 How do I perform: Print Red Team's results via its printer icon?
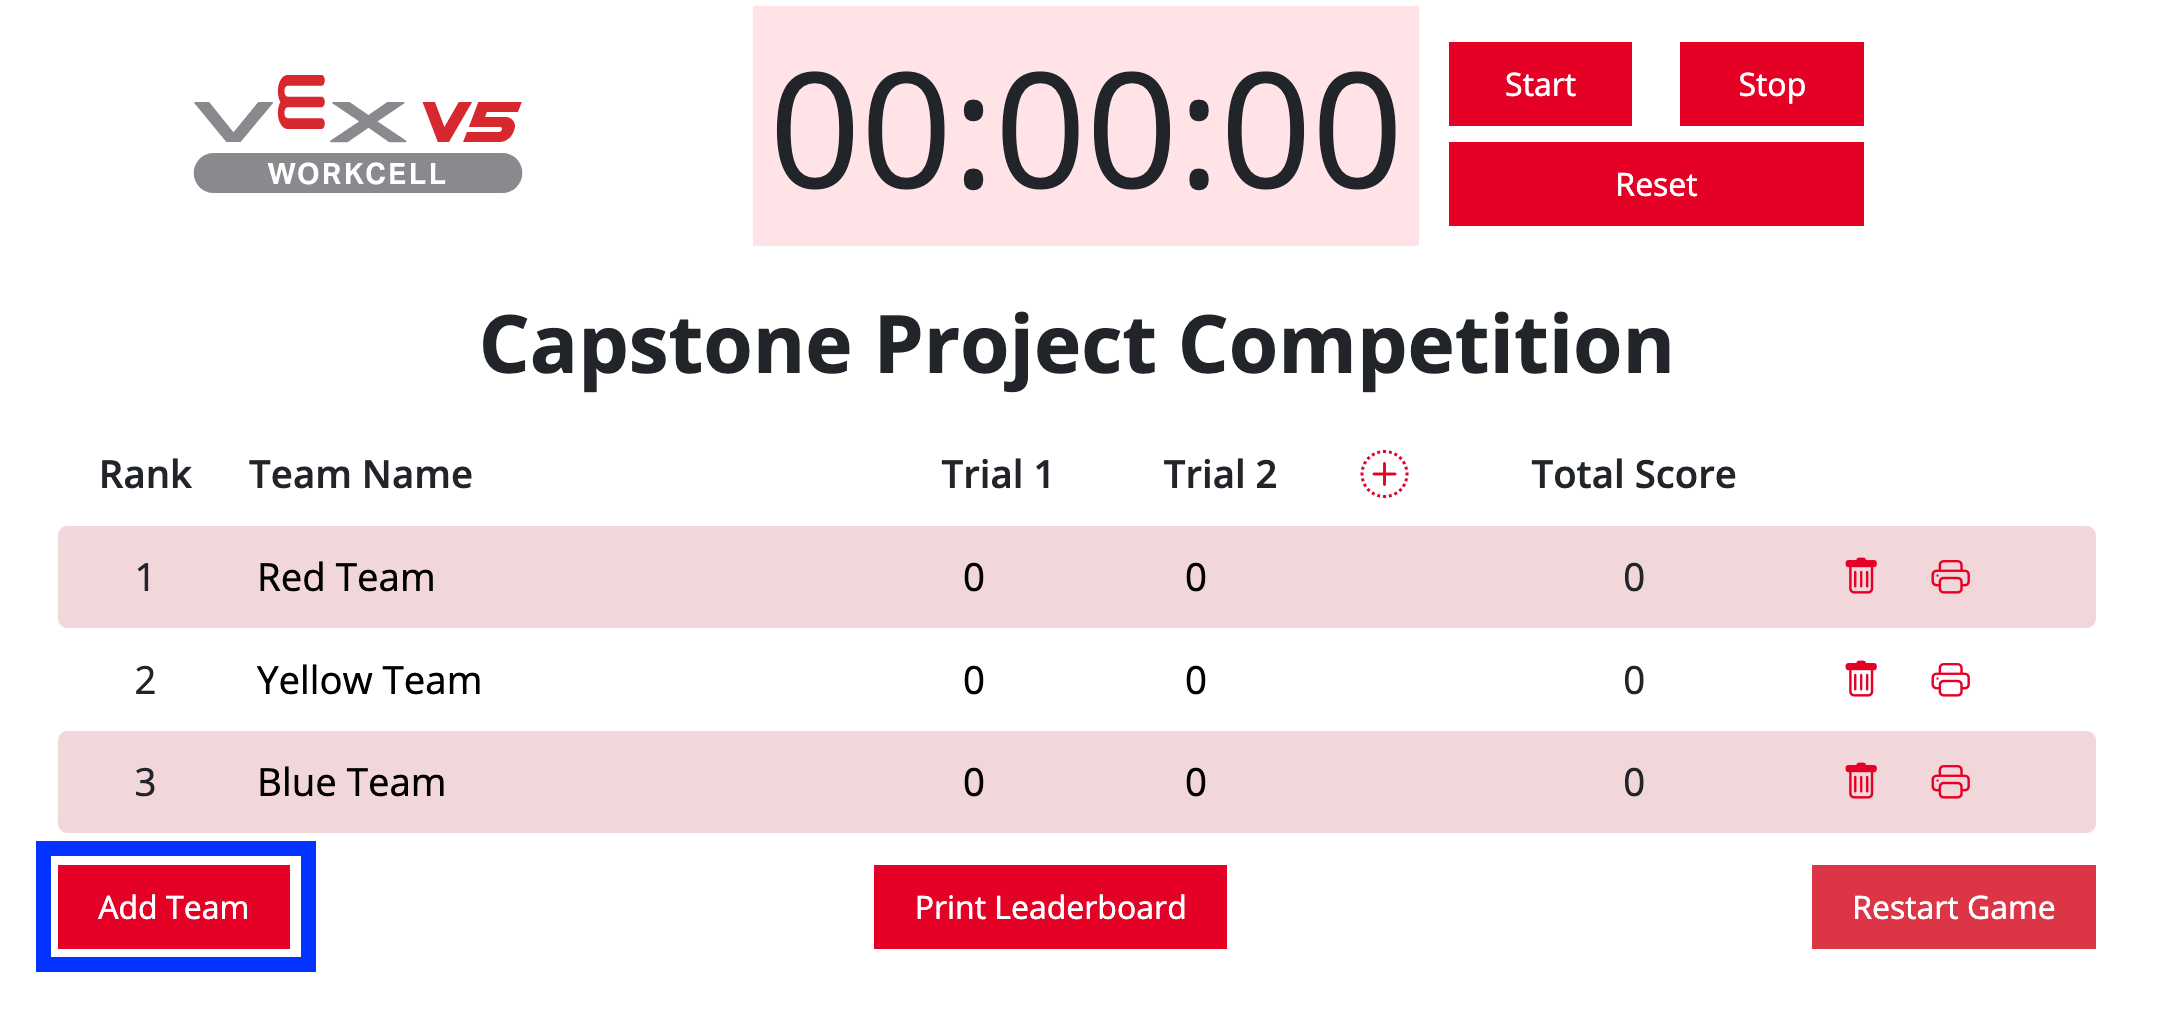[1951, 577]
